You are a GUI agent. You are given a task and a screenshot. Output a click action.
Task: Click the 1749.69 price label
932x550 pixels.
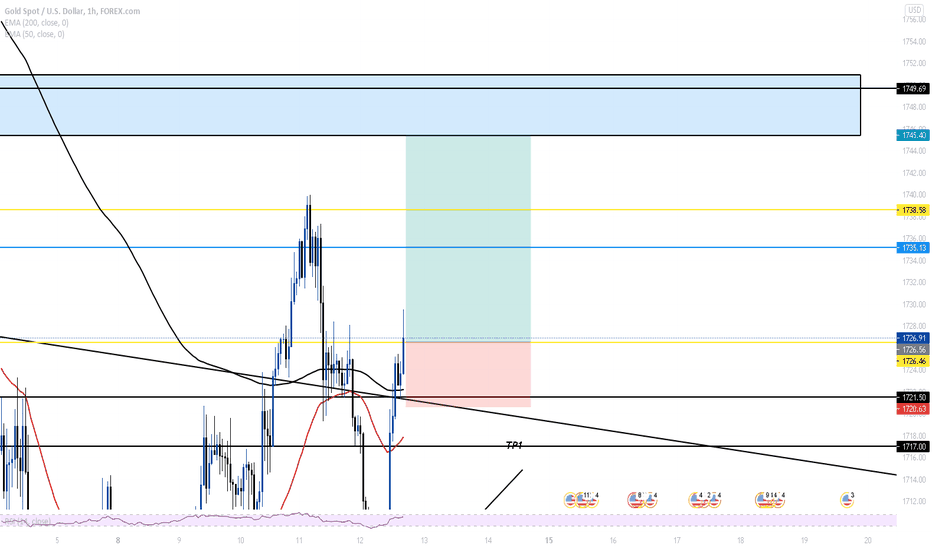912,89
